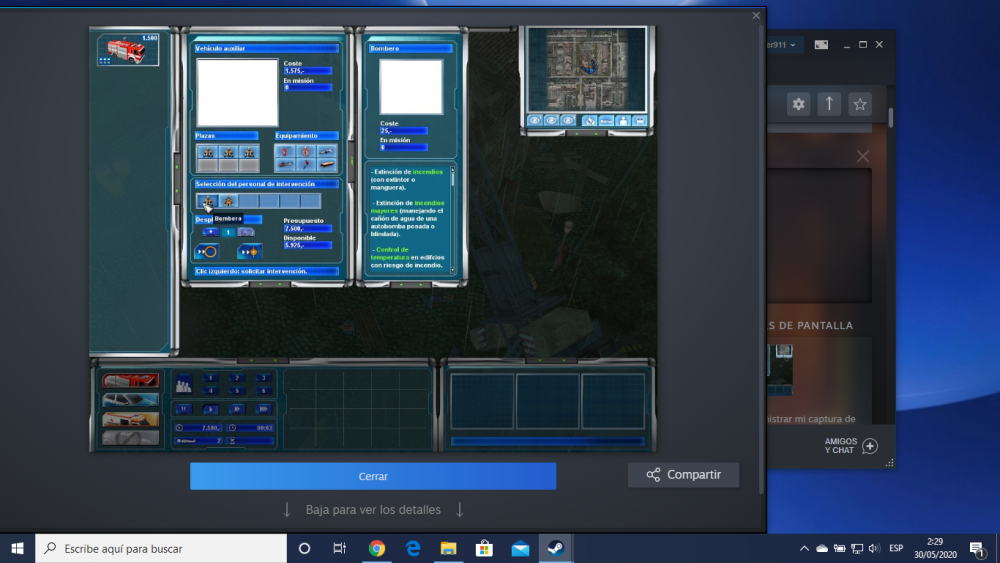Click the fast forward speed button
This screenshot has width=1000, height=563.
237,409
